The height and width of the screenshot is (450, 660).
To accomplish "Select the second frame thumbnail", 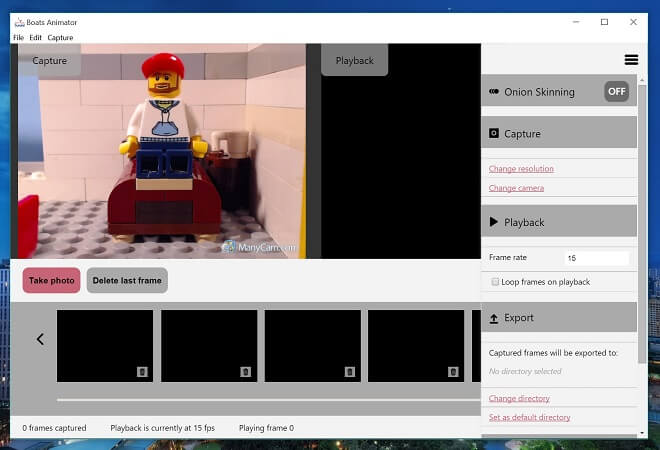I will click(209, 346).
